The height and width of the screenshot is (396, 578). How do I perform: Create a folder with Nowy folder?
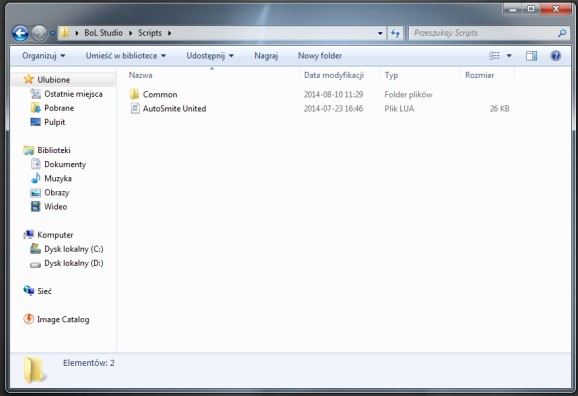pyautogui.click(x=320, y=56)
